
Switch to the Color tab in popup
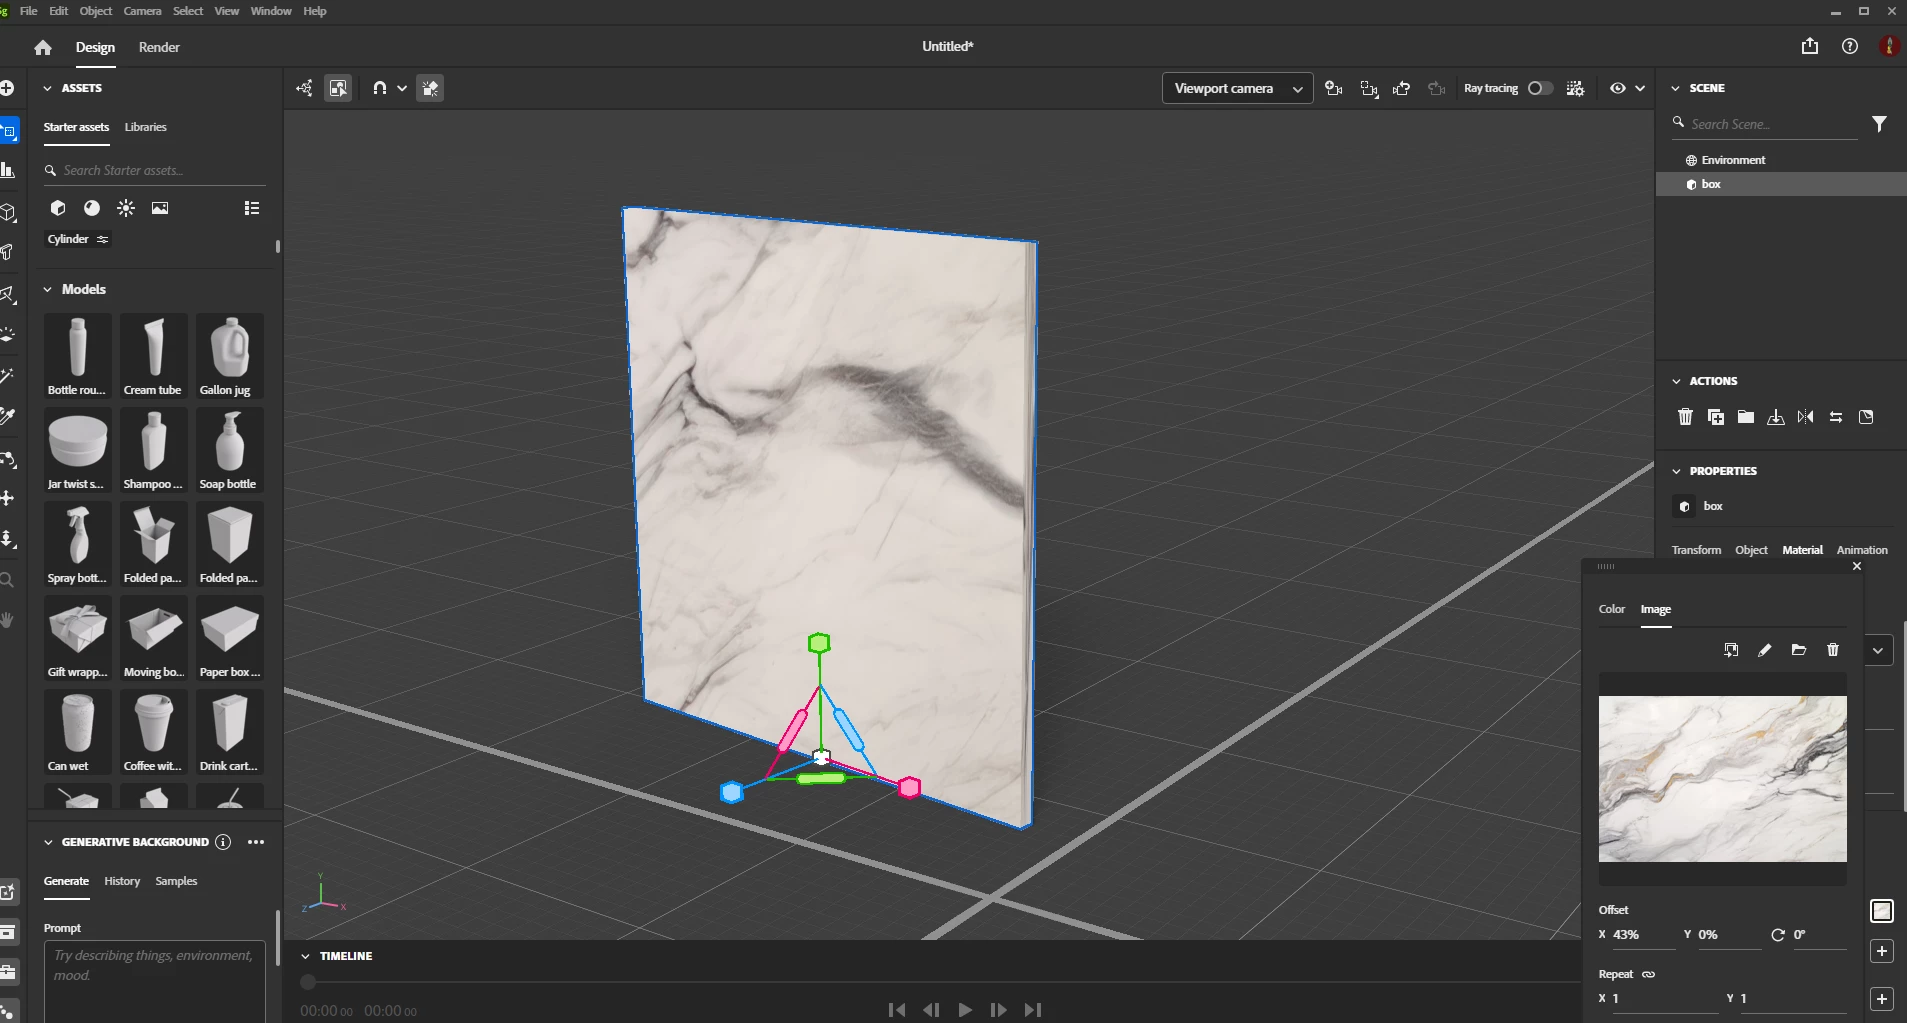1611,609
